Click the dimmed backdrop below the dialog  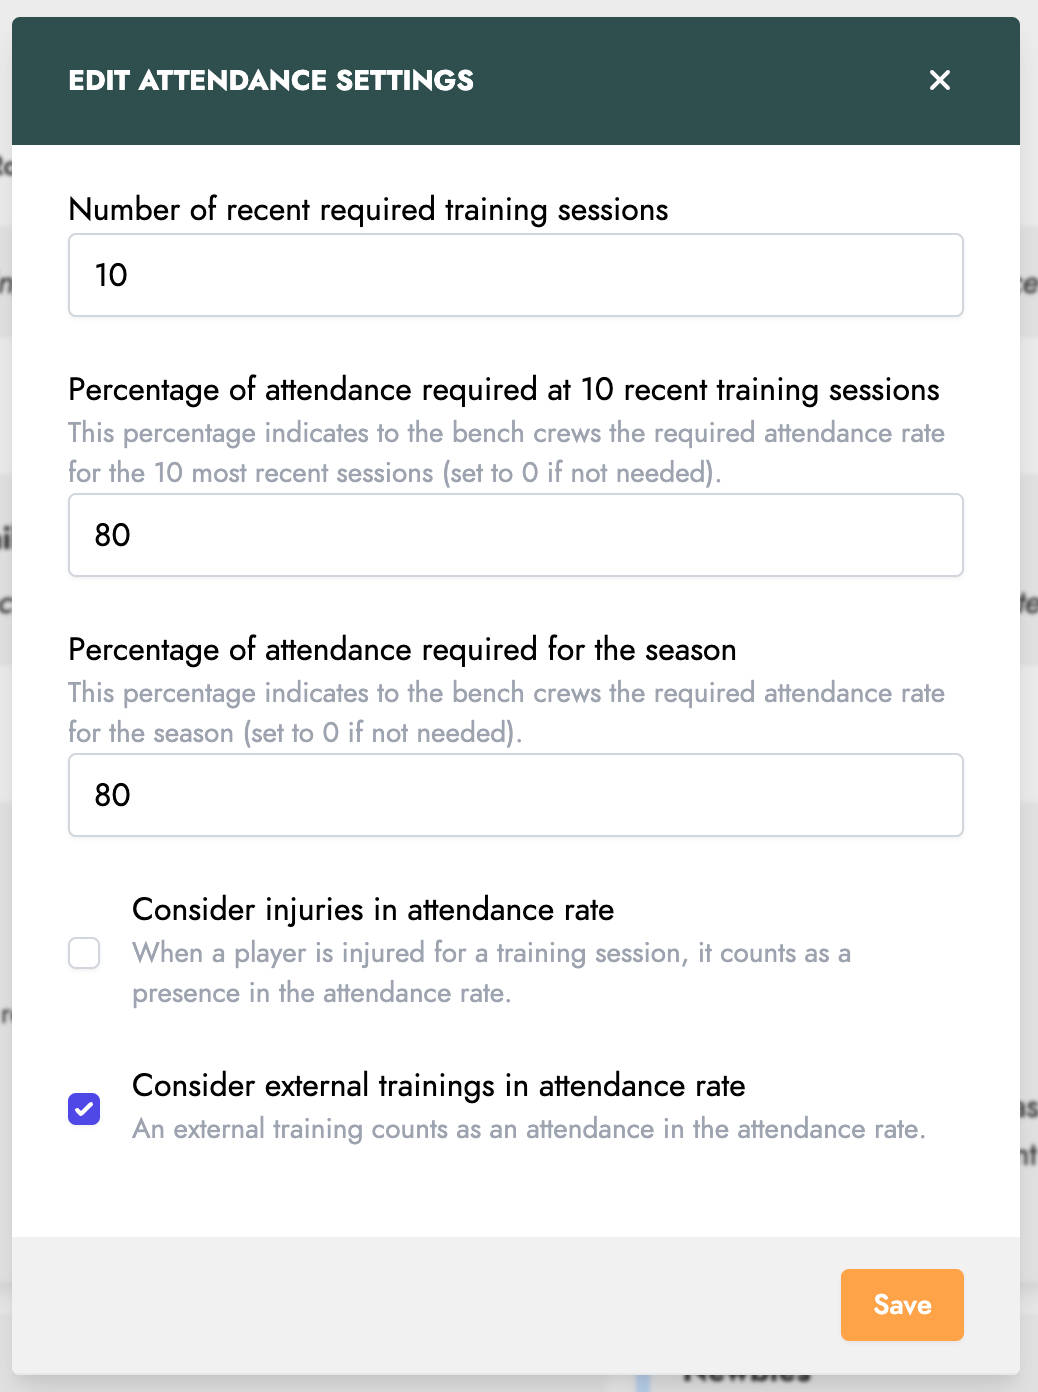click(x=400, y=1383)
